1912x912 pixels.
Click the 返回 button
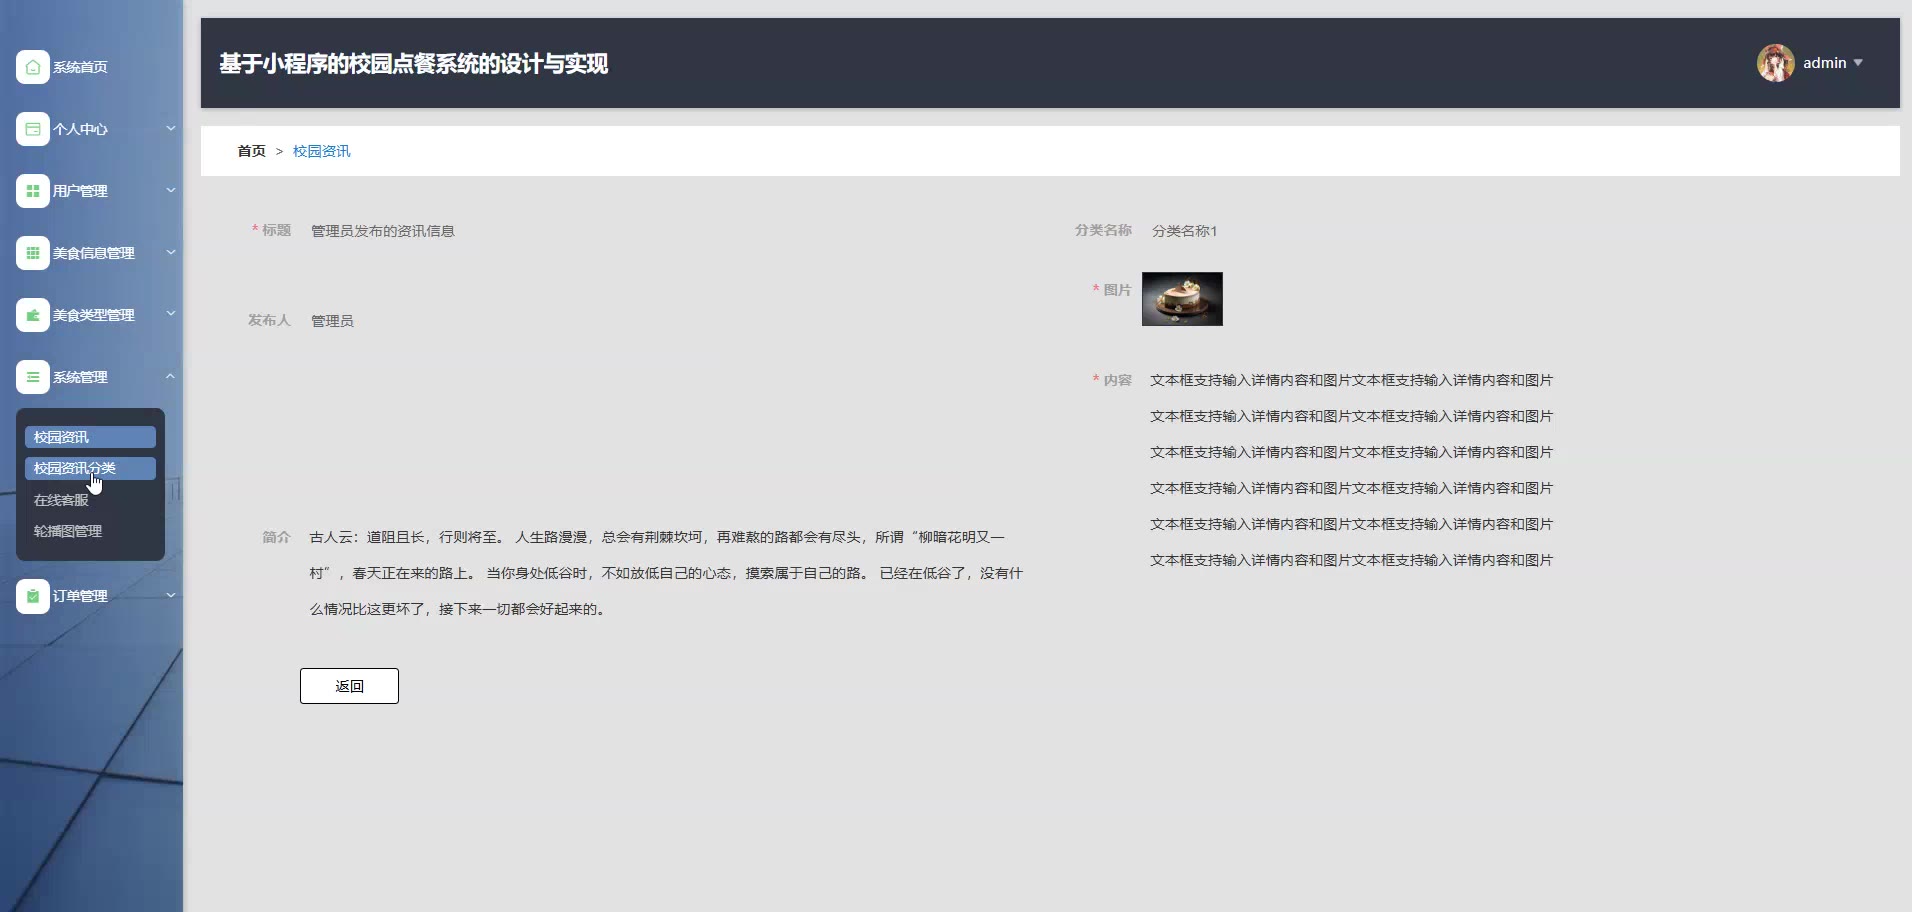tap(349, 686)
